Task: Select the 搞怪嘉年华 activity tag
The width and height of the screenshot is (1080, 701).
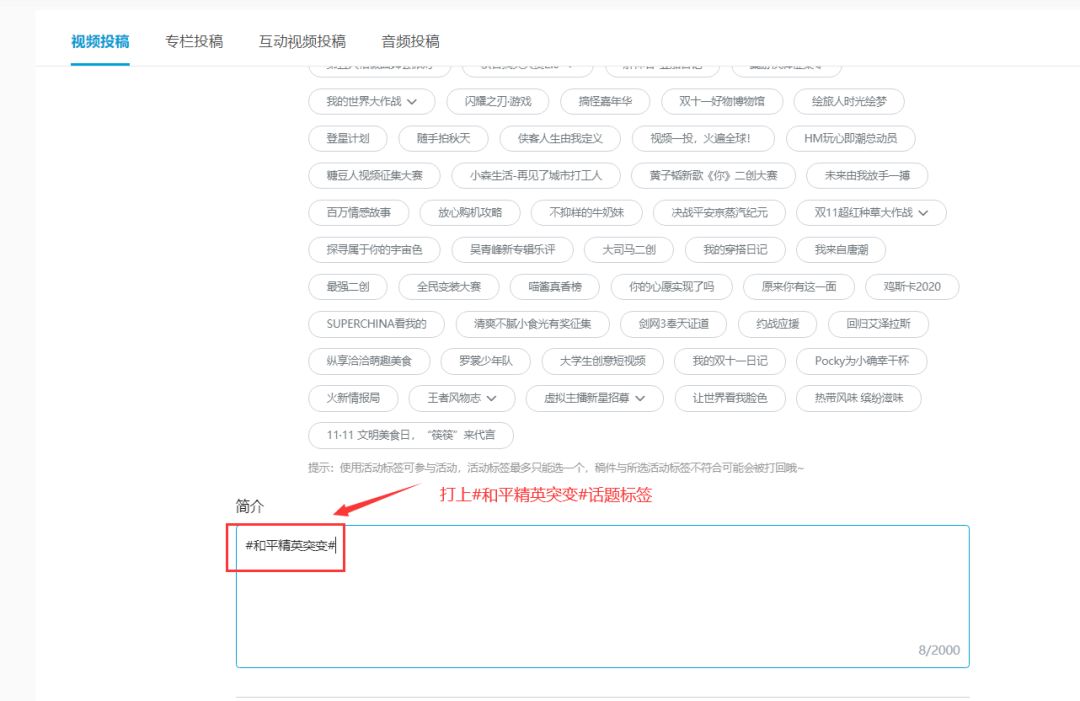Action: pos(605,101)
